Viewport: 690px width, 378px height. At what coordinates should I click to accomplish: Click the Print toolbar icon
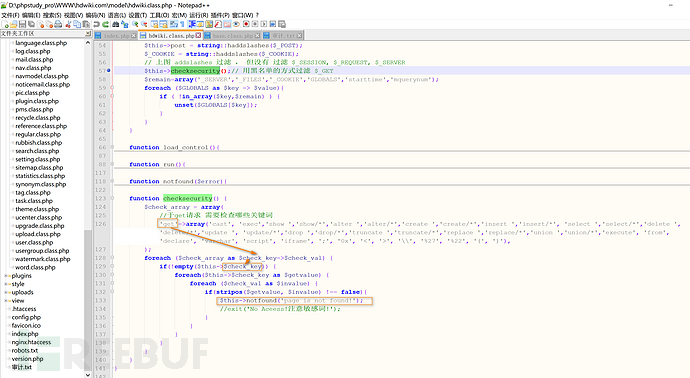coord(58,24)
